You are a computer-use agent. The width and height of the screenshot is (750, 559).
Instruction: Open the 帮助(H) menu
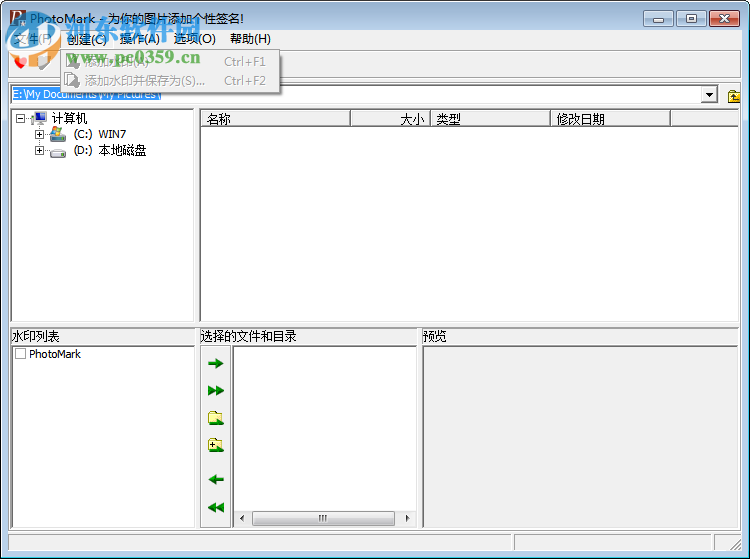pyautogui.click(x=250, y=39)
